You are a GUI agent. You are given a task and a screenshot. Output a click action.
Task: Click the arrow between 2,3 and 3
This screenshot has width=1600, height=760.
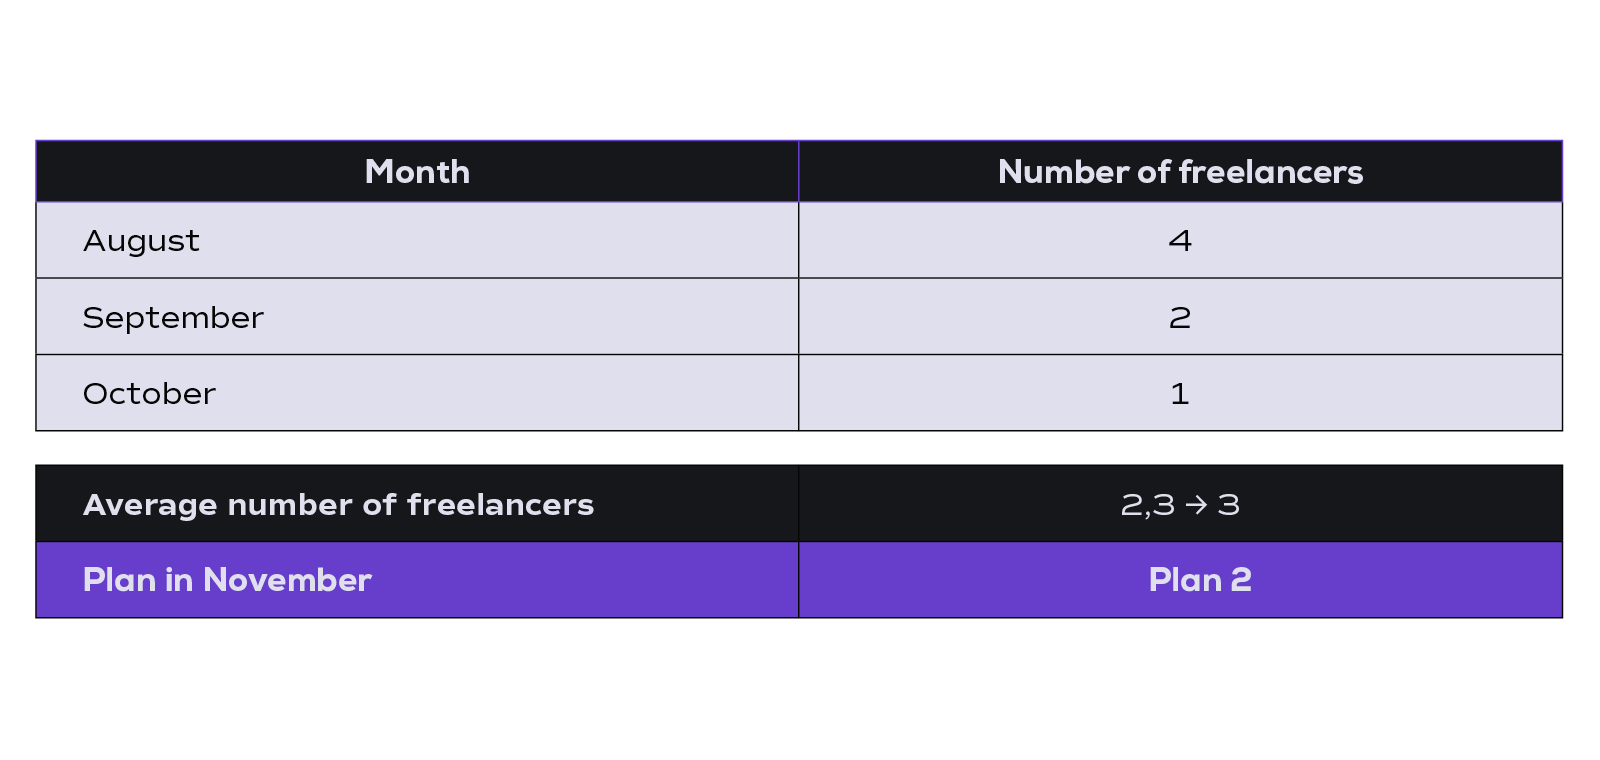point(1196,505)
